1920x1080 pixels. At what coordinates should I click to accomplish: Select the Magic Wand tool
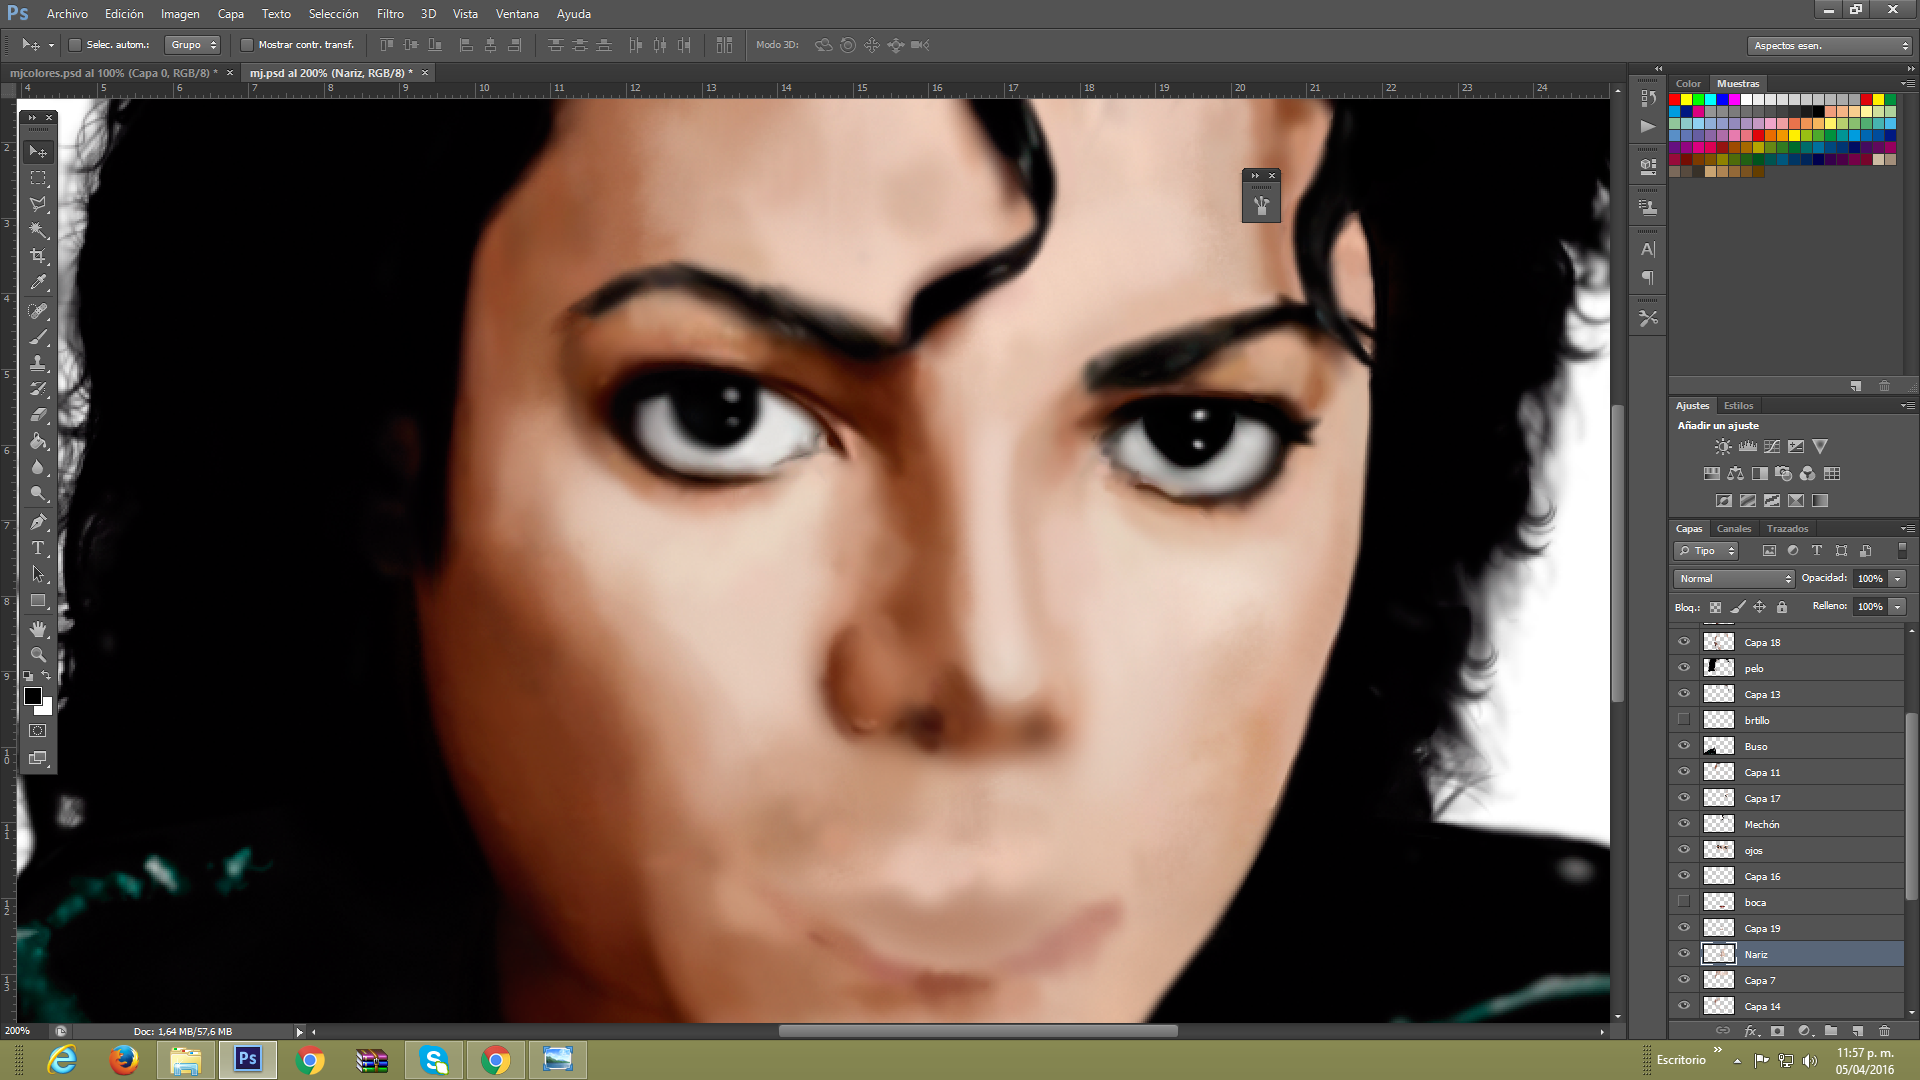38,230
